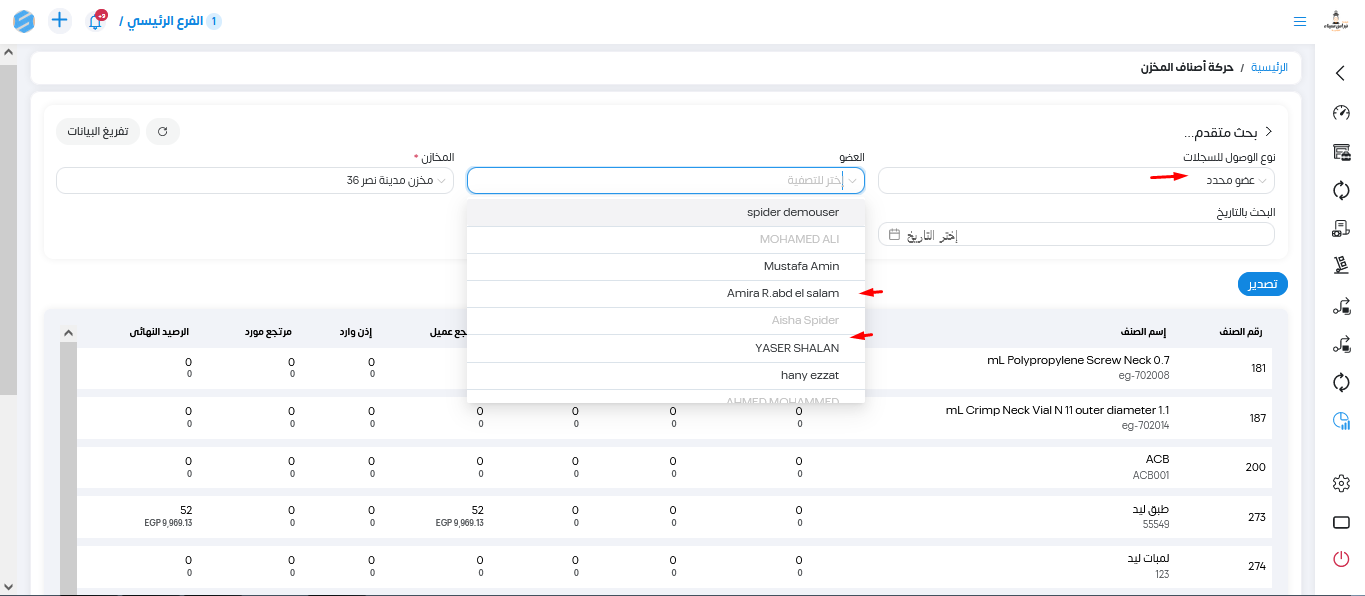The image size is (1365, 596).
Task: Open the blue reports chart sidebar icon
Action: pyautogui.click(x=1341, y=422)
